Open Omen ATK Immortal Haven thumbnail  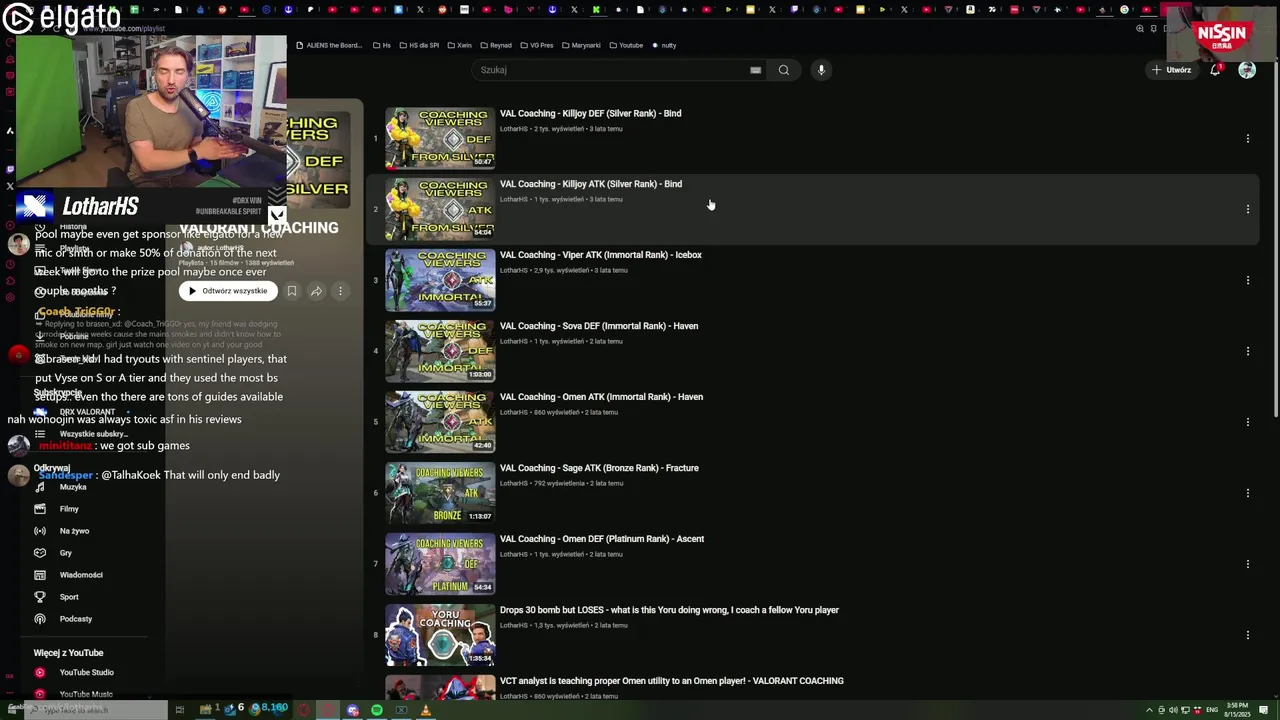tap(440, 422)
